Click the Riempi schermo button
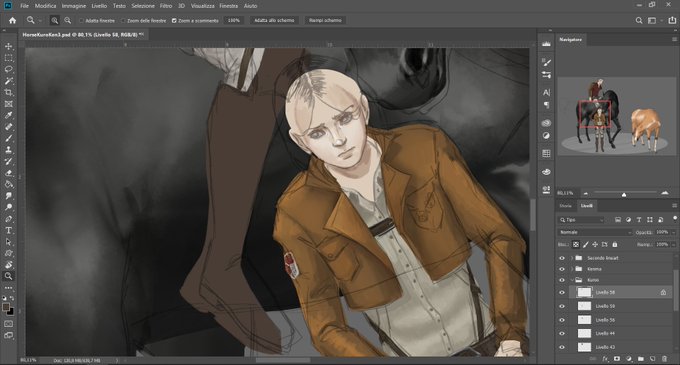This screenshot has width=680, height=365. (x=325, y=20)
